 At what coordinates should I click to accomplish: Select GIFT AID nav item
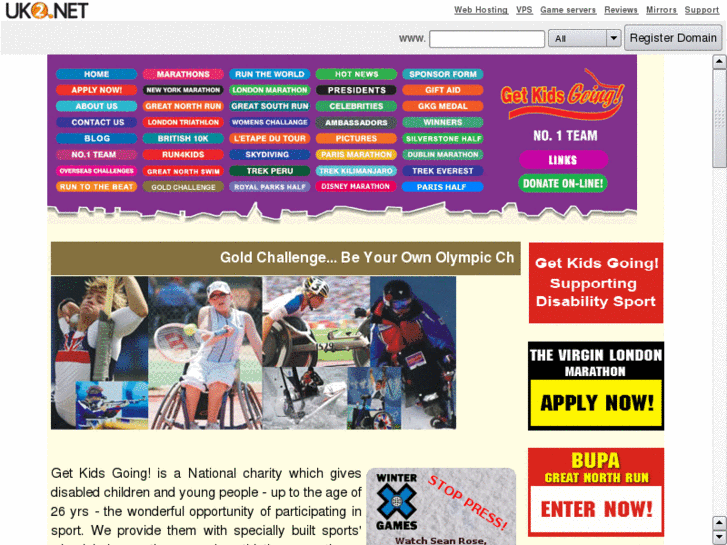point(443,90)
